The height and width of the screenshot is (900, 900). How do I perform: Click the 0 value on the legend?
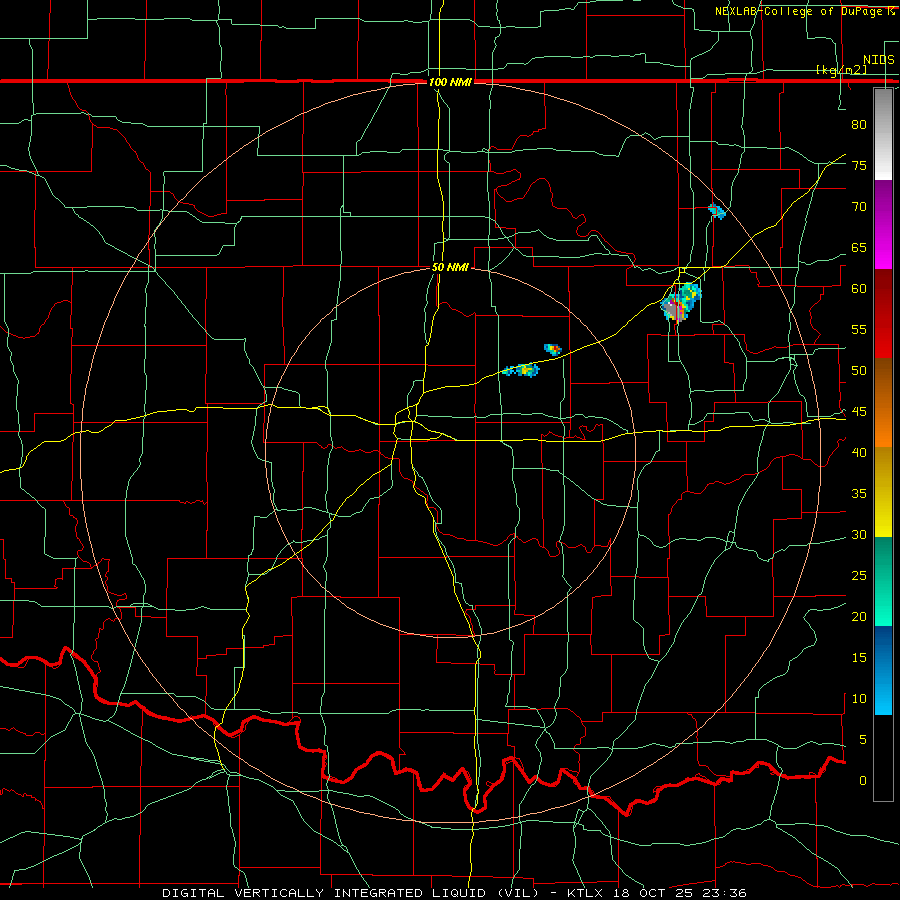click(x=863, y=781)
